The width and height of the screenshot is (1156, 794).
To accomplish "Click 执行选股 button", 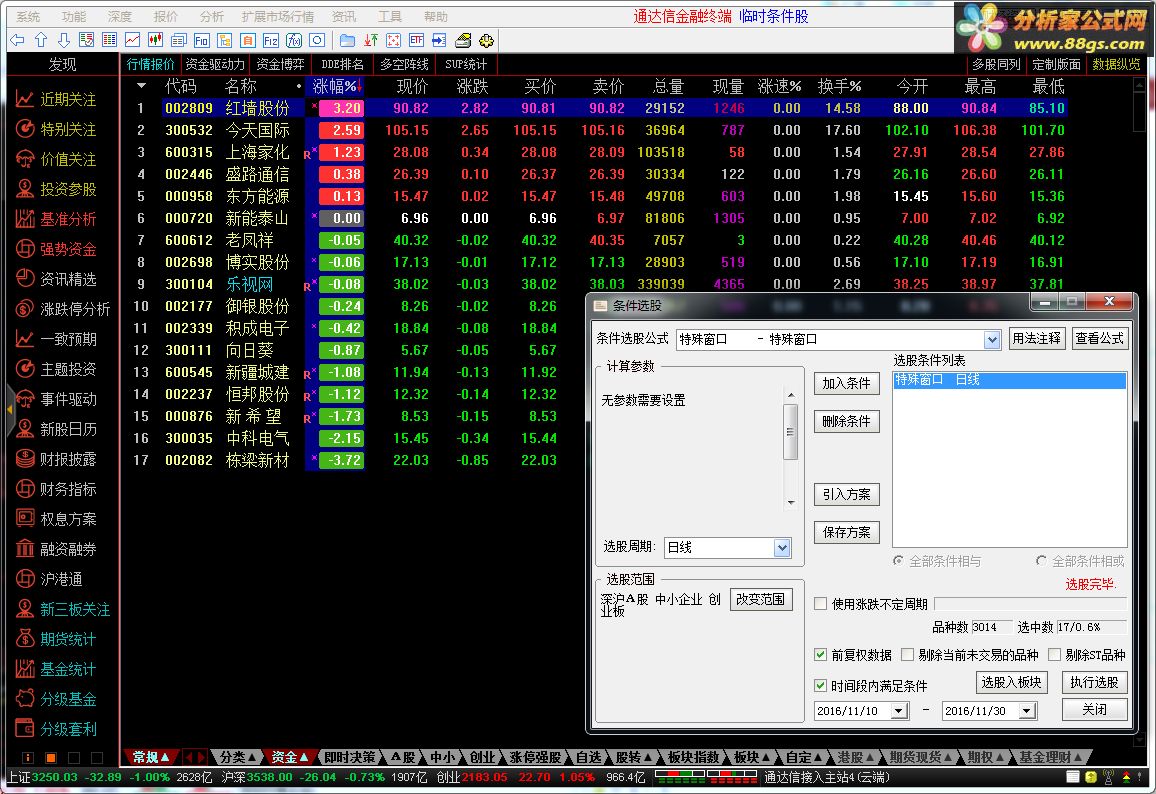I will coord(1094,683).
